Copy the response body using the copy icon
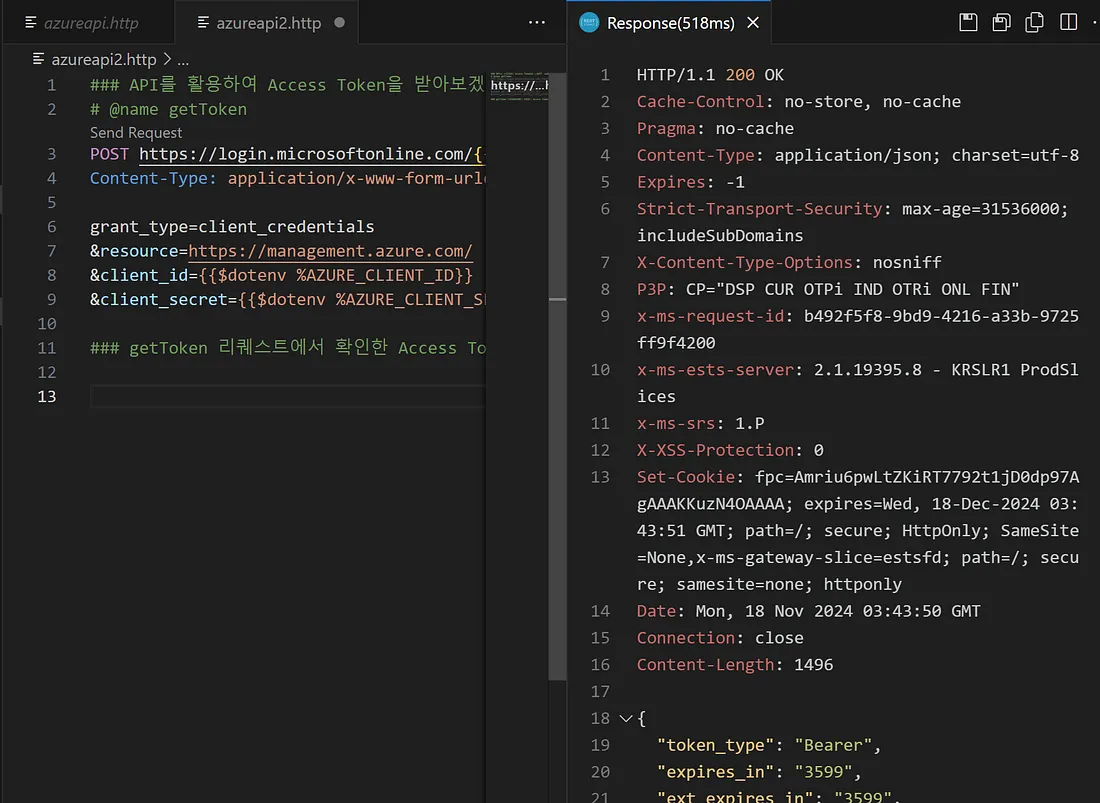 pos(1034,22)
